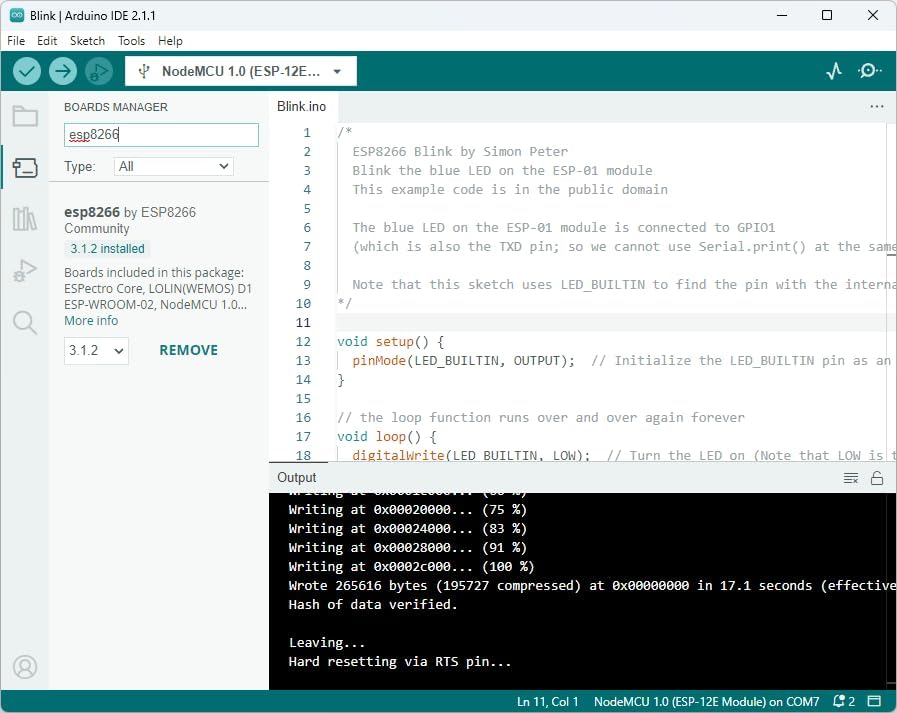Toggle the Boards Manager sidebar icon

(25, 168)
